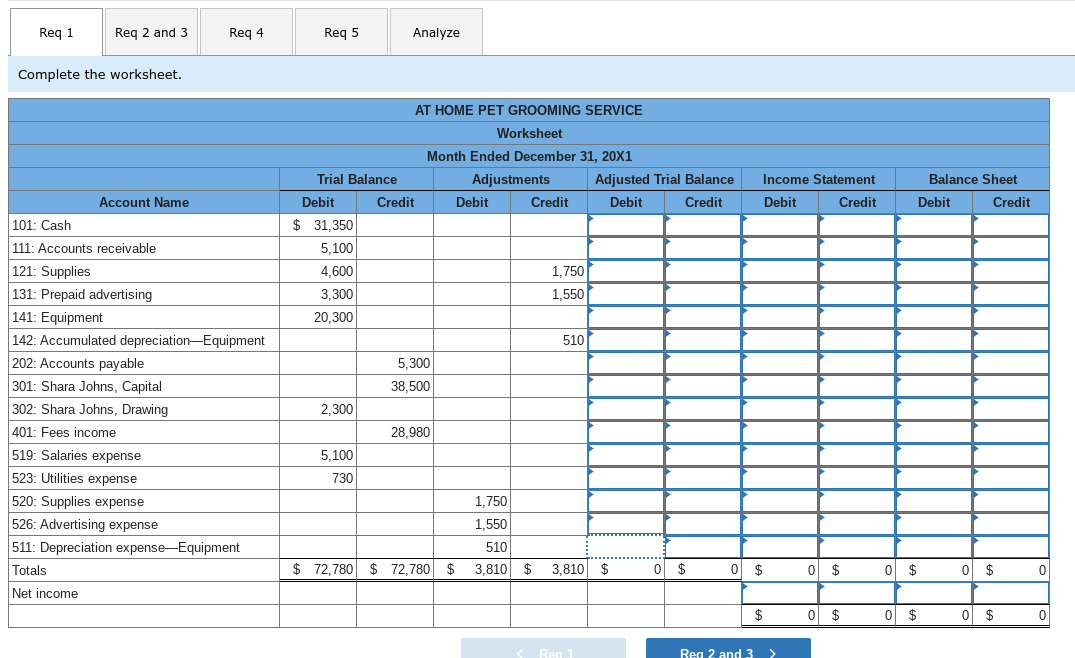Open the Analyze tab

436,32
